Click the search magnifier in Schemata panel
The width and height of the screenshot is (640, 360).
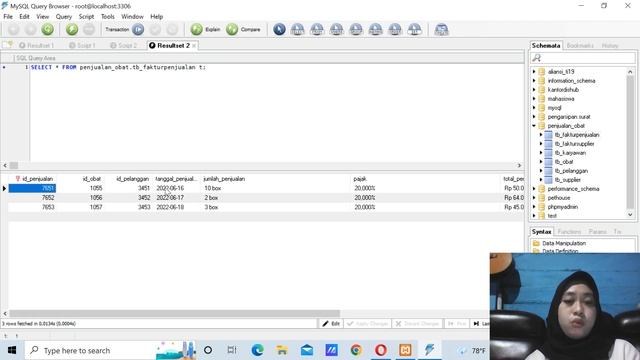coord(537,58)
